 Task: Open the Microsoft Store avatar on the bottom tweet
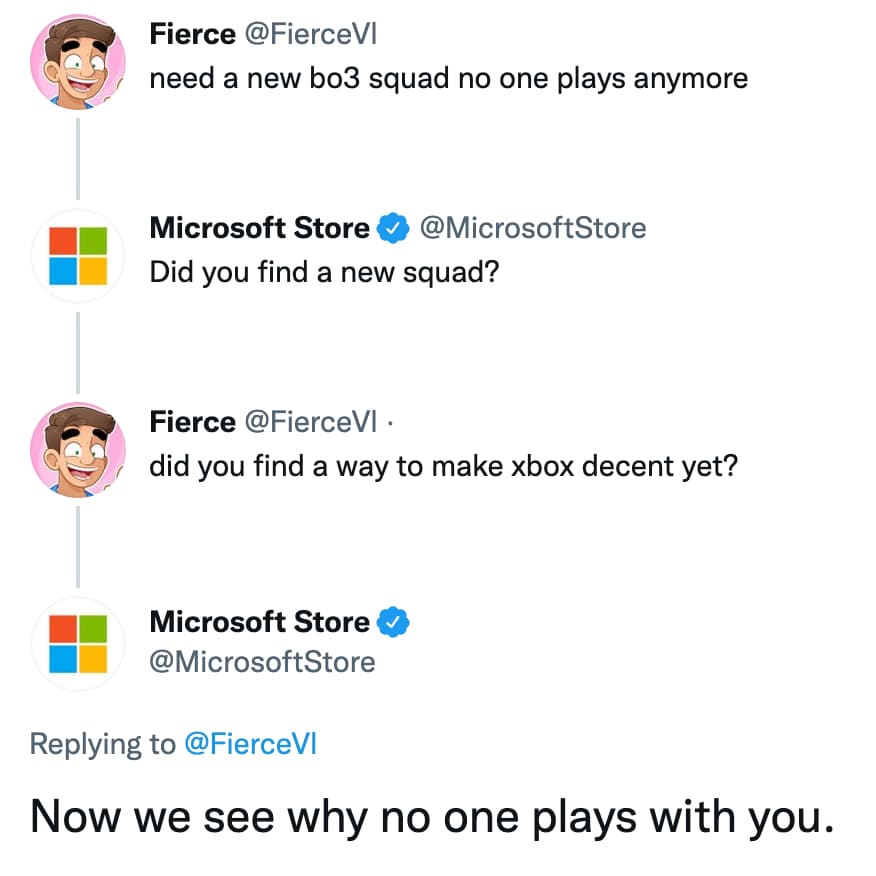pos(78,643)
